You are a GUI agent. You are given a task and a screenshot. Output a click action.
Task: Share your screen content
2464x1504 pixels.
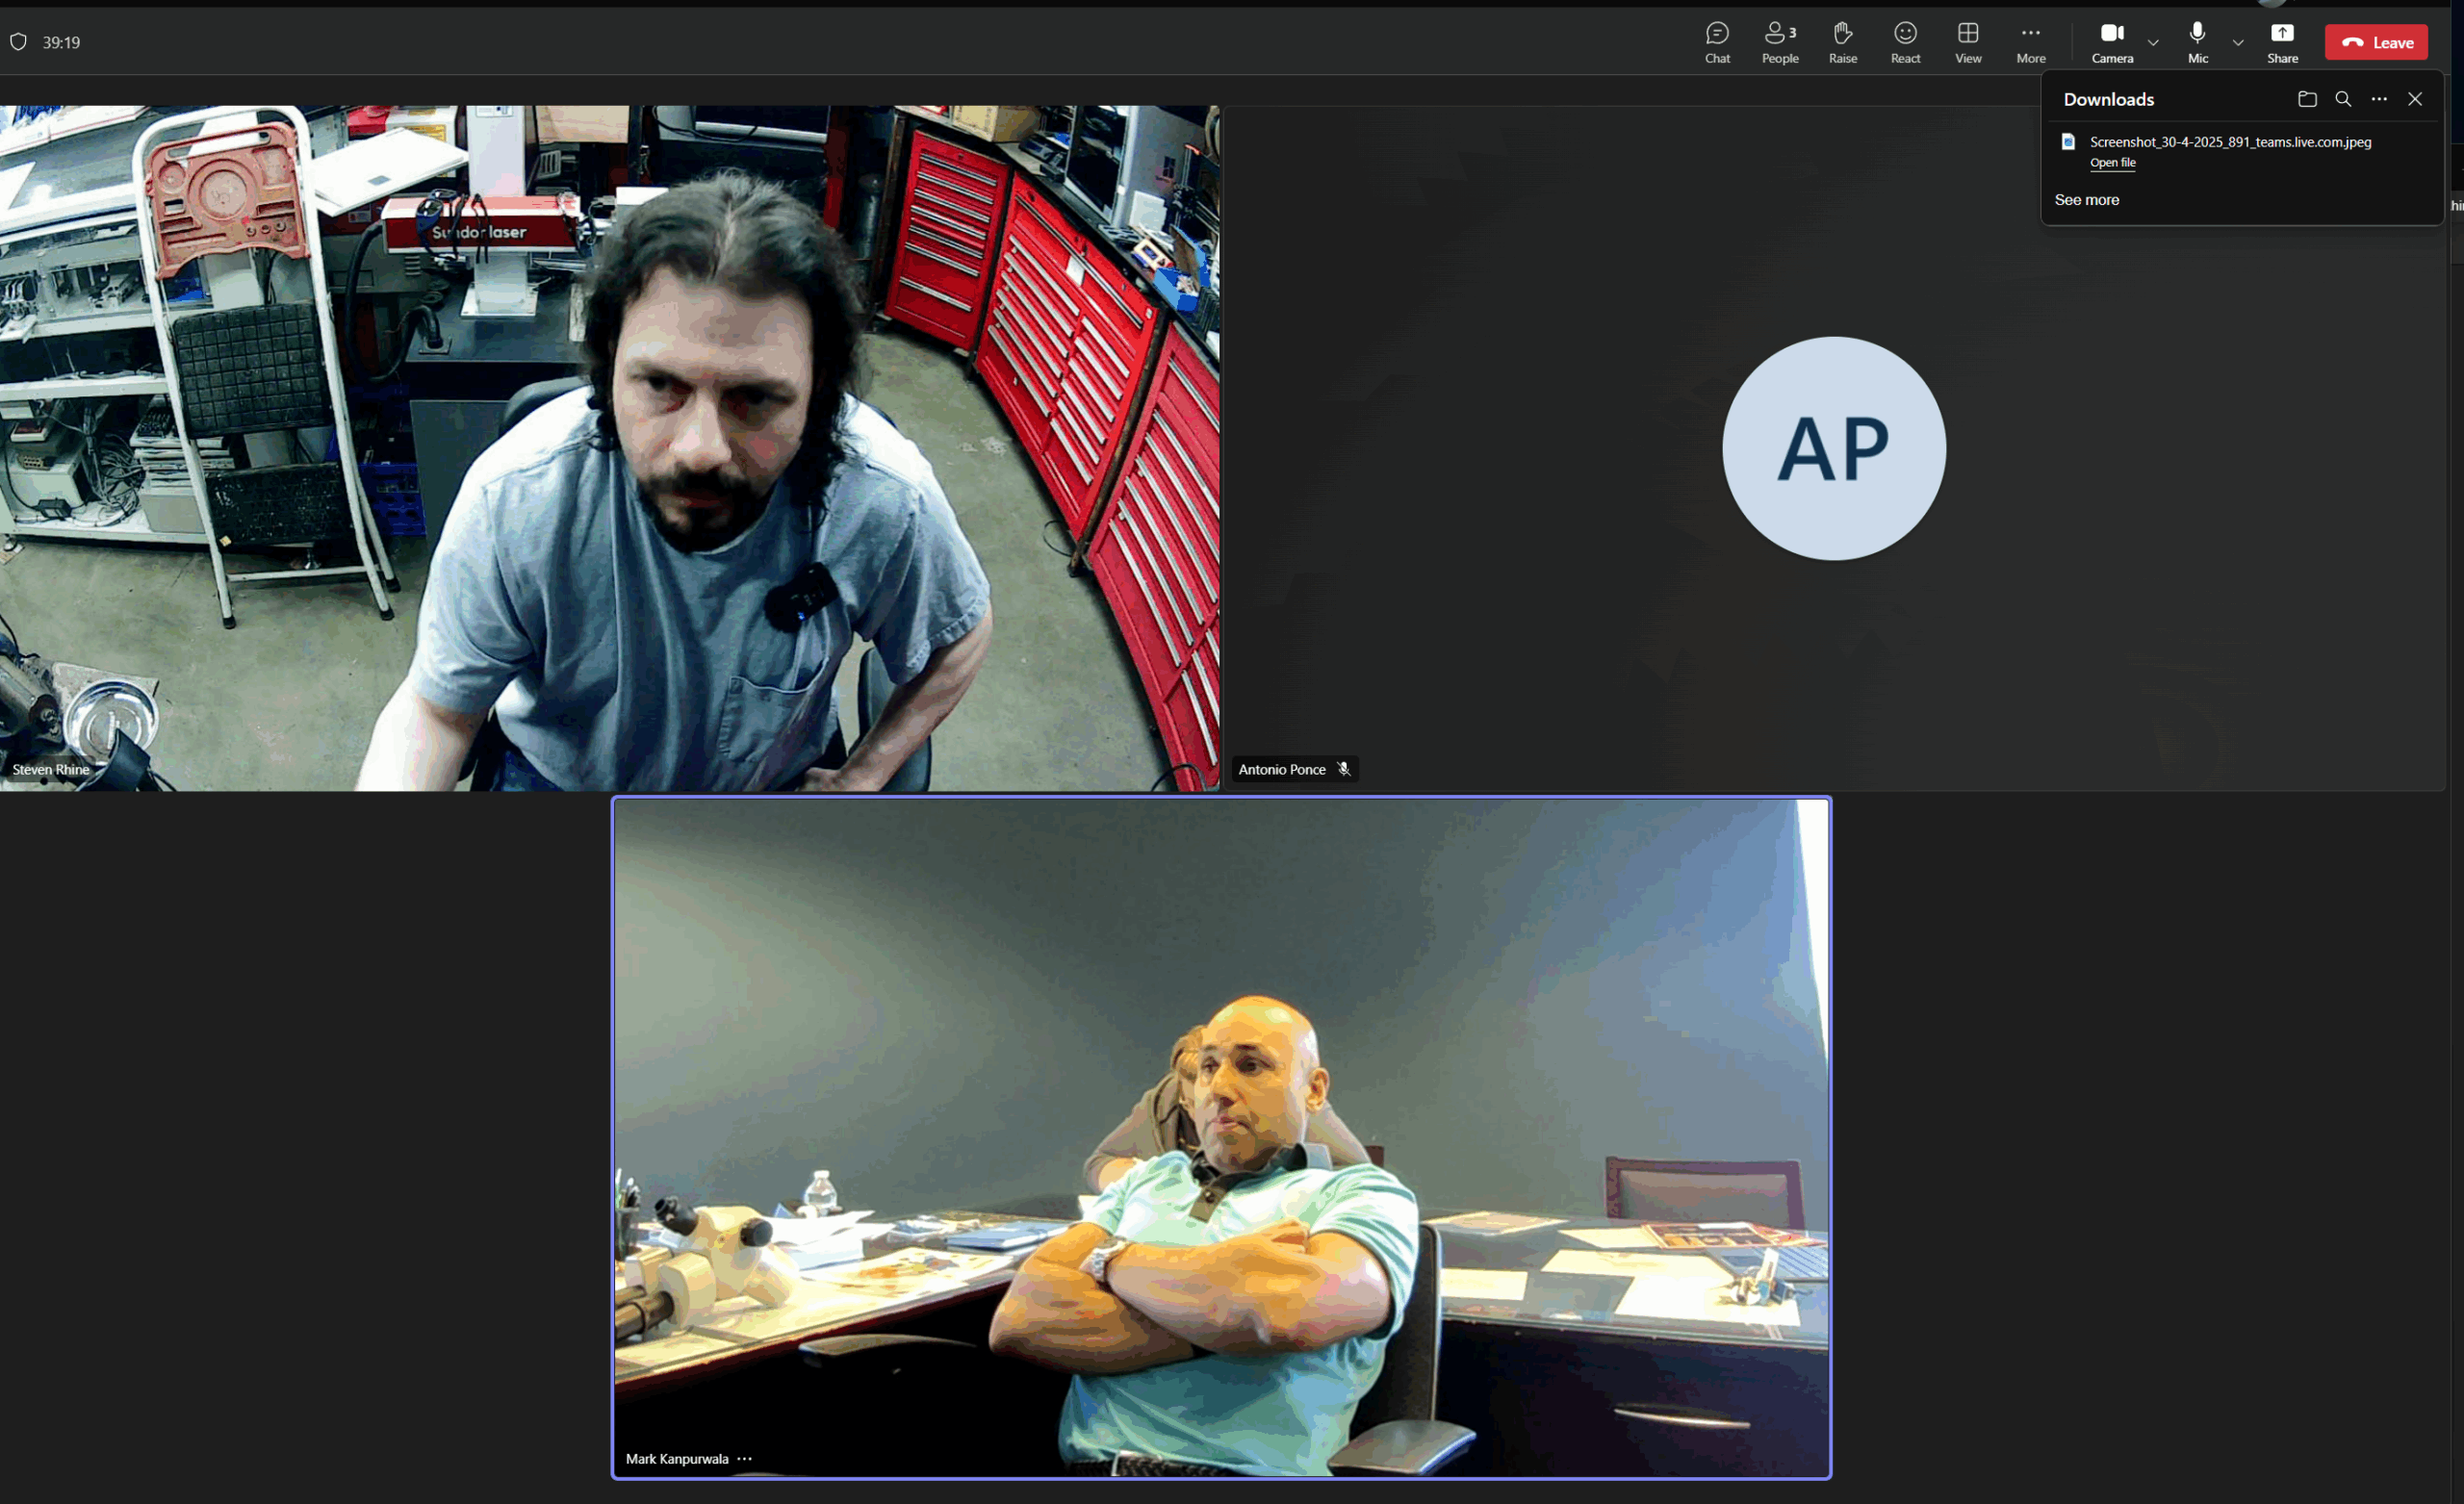(x=2282, y=42)
